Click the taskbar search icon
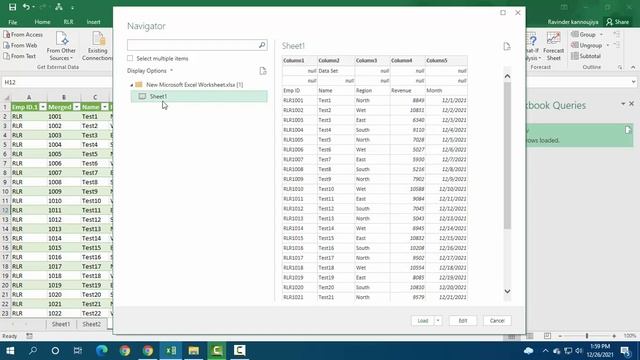Viewport: 640px width, 360px height. [x=33, y=351]
